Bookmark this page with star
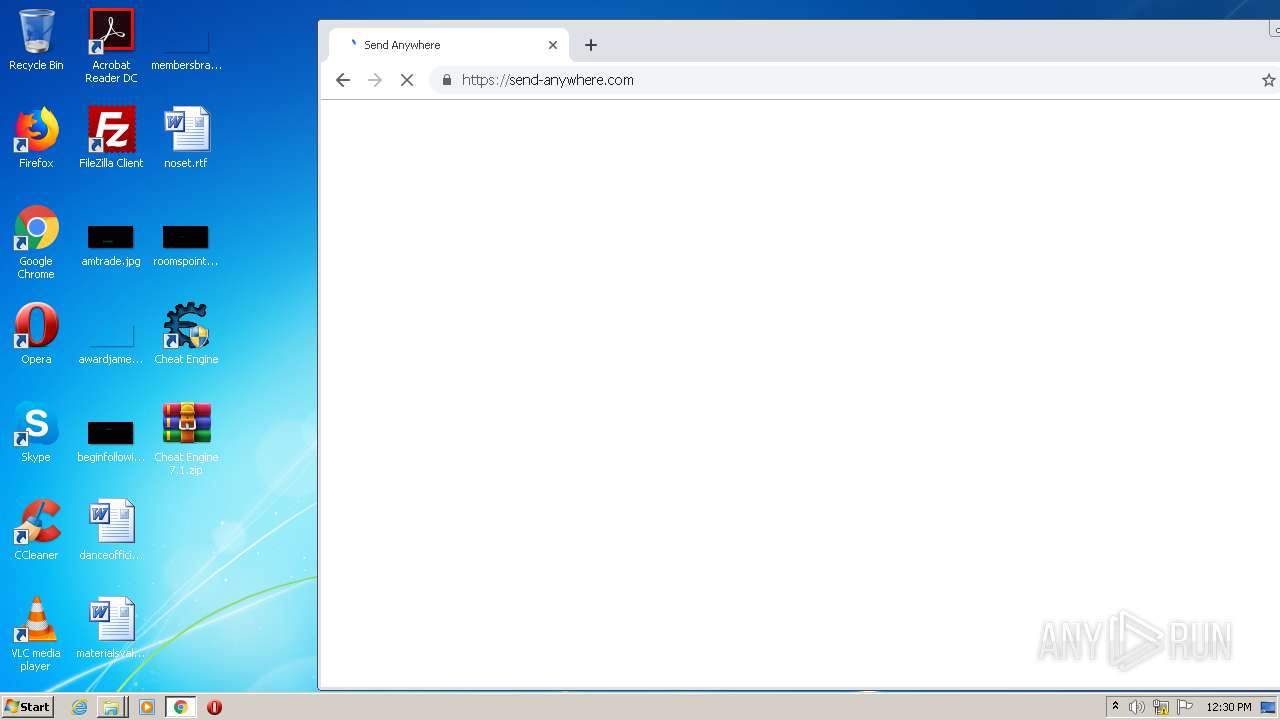 (x=1269, y=80)
